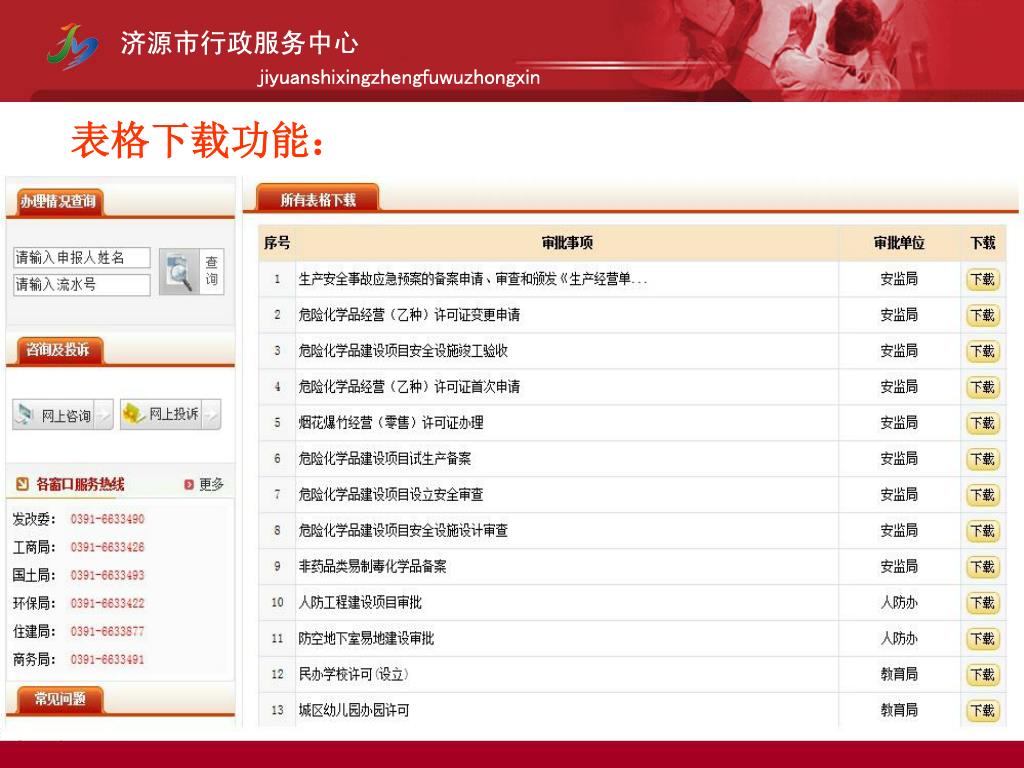Click the 更多 link in hotline section
Viewport: 1024px width, 768px height.
pyautogui.click(x=212, y=484)
